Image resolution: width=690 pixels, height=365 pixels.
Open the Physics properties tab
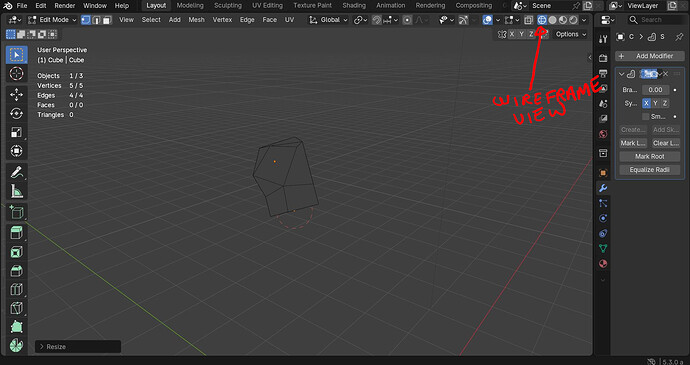[603, 218]
